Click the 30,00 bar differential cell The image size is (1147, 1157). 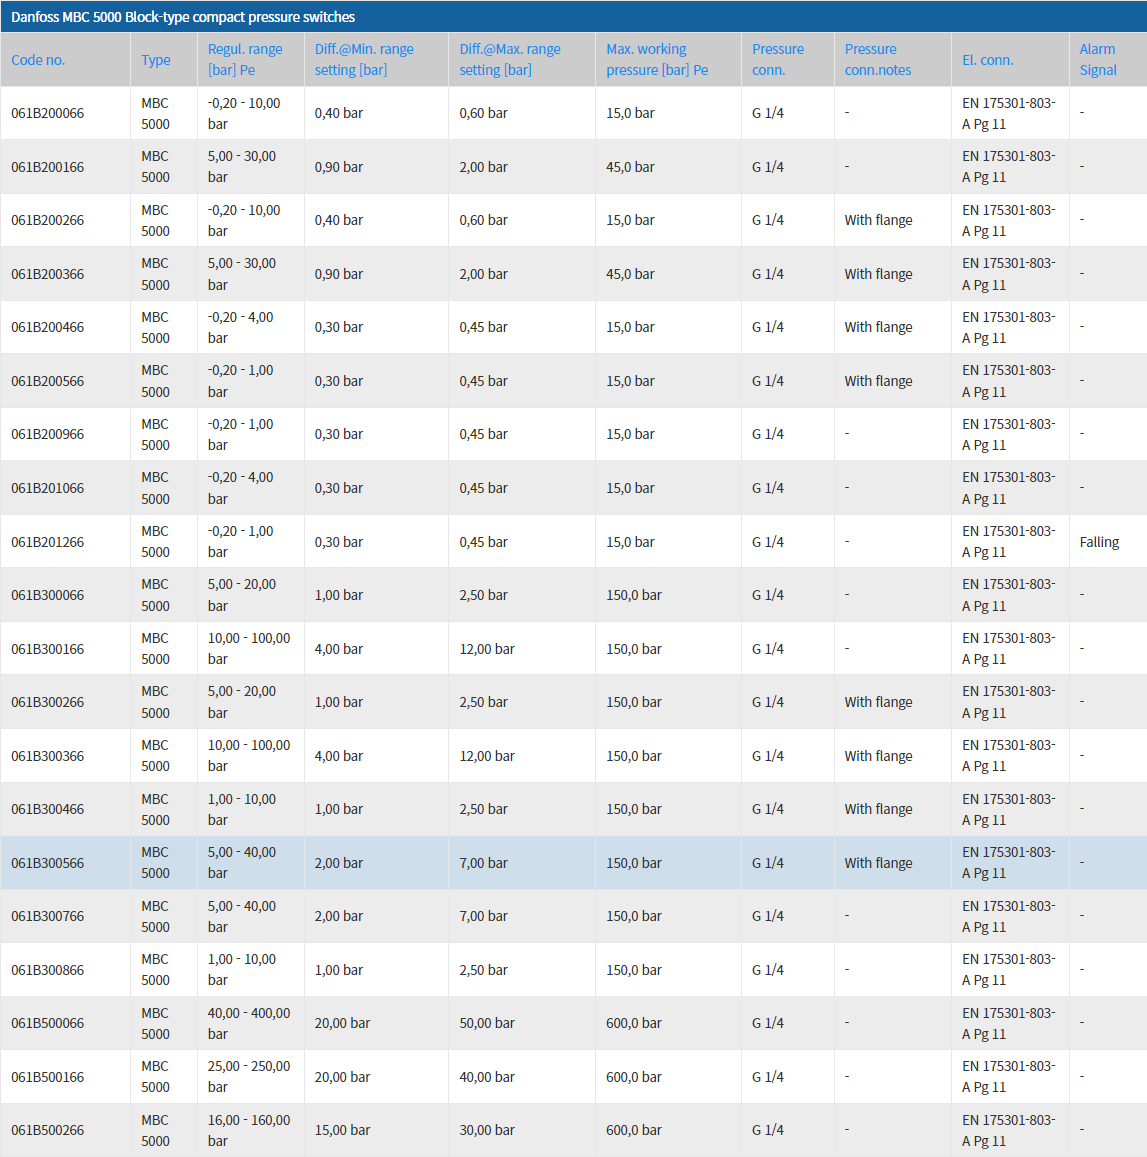pos(486,1130)
